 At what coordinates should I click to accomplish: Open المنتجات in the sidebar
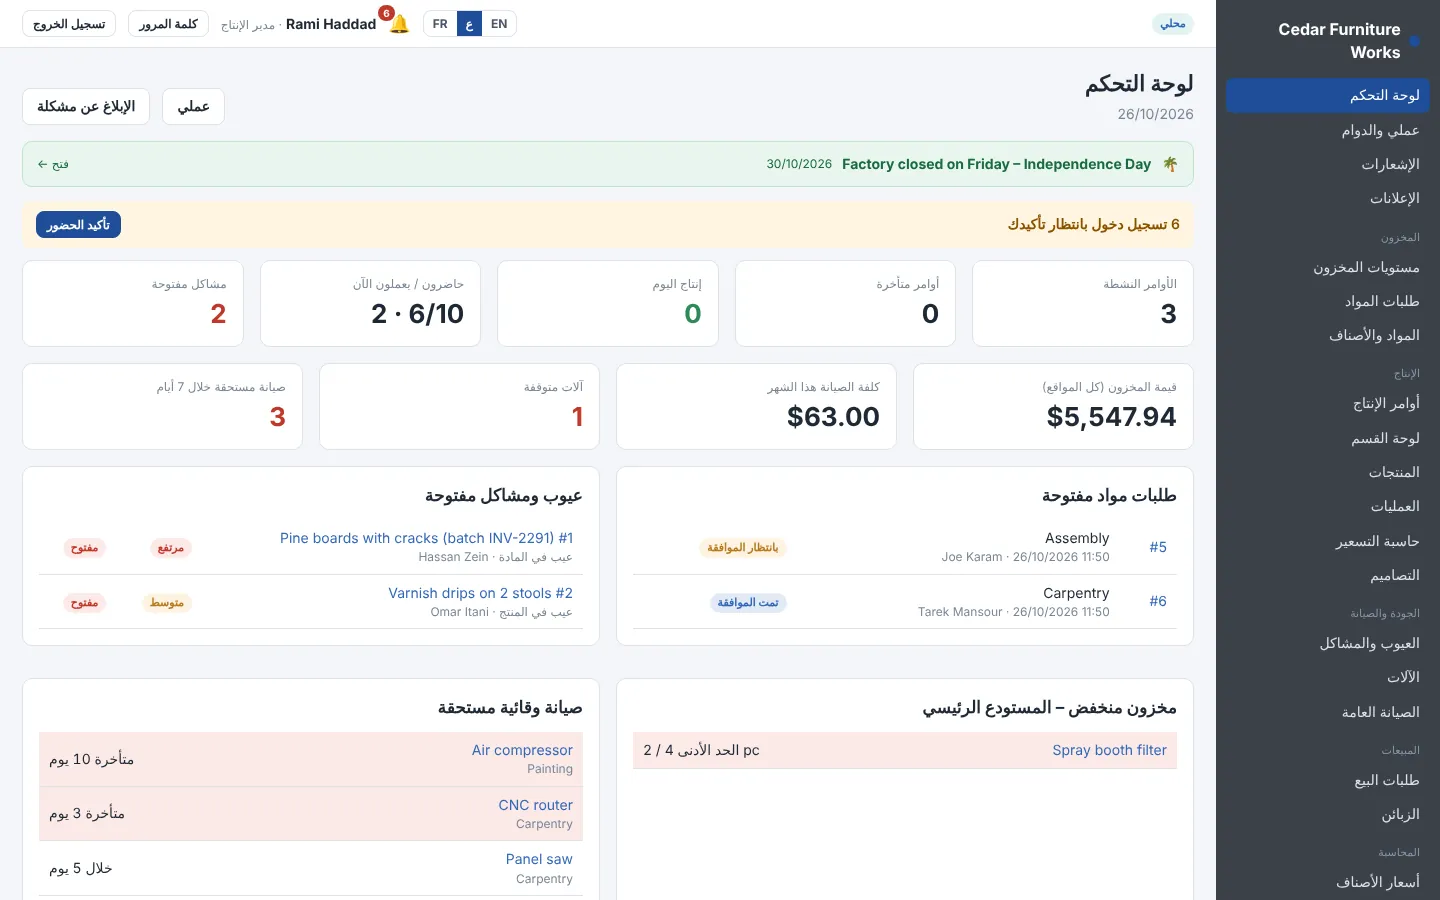click(x=1327, y=472)
